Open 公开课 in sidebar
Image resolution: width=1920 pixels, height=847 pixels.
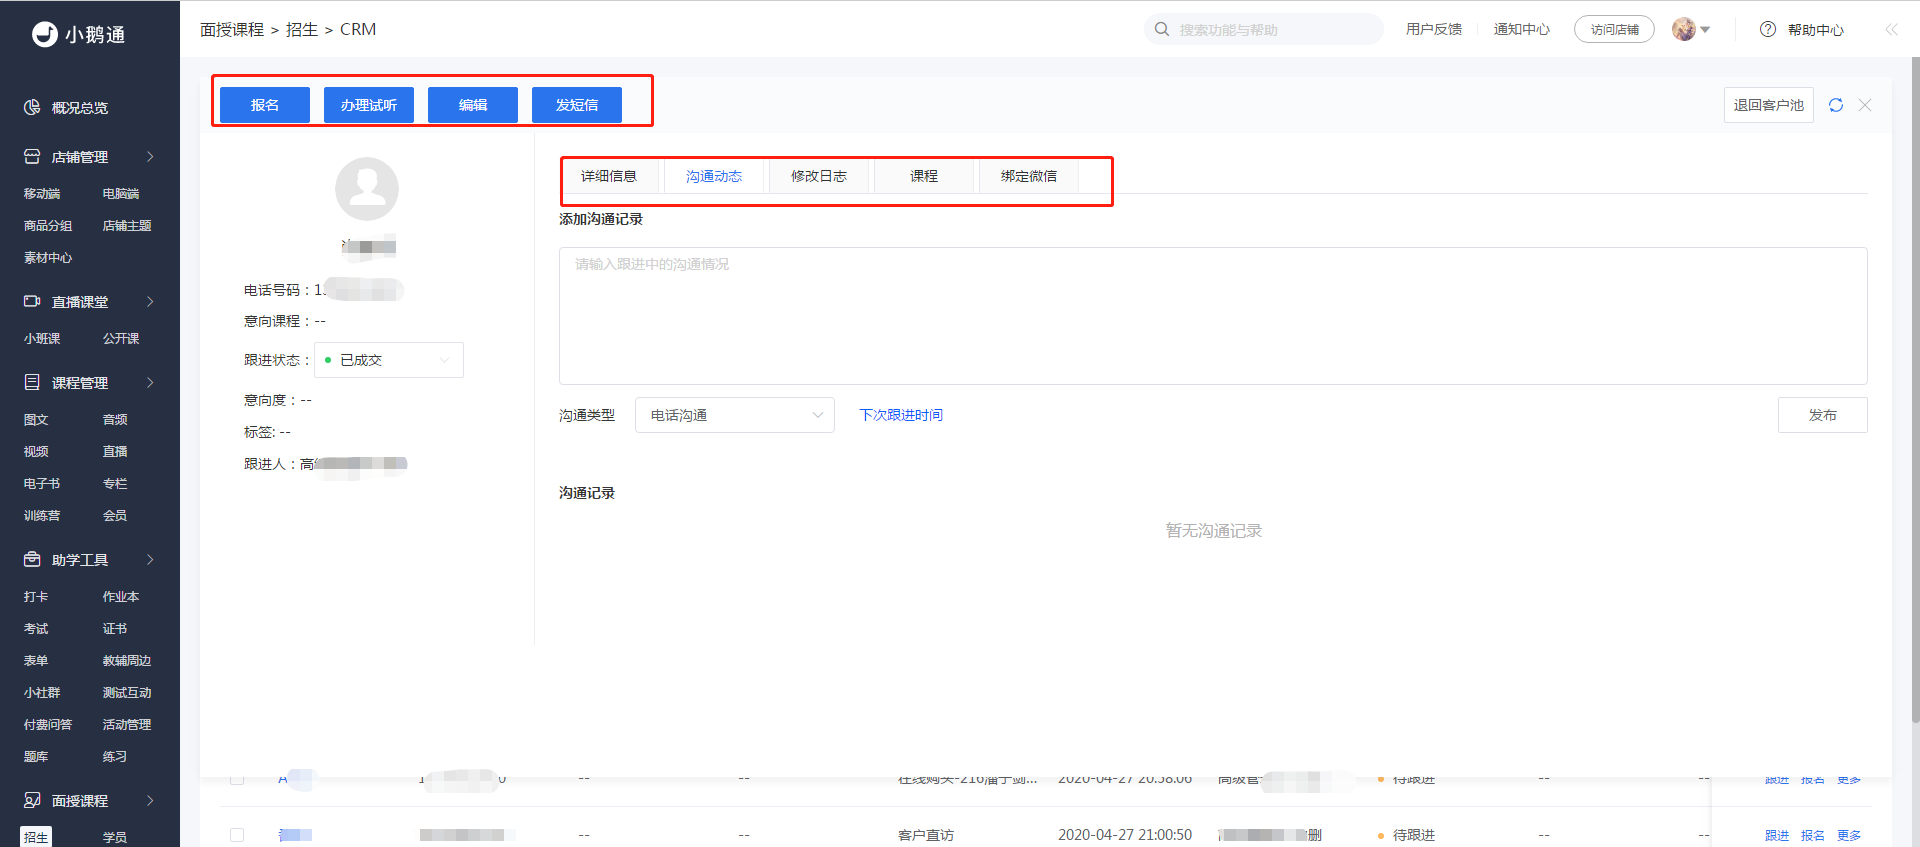click(x=121, y=339)
